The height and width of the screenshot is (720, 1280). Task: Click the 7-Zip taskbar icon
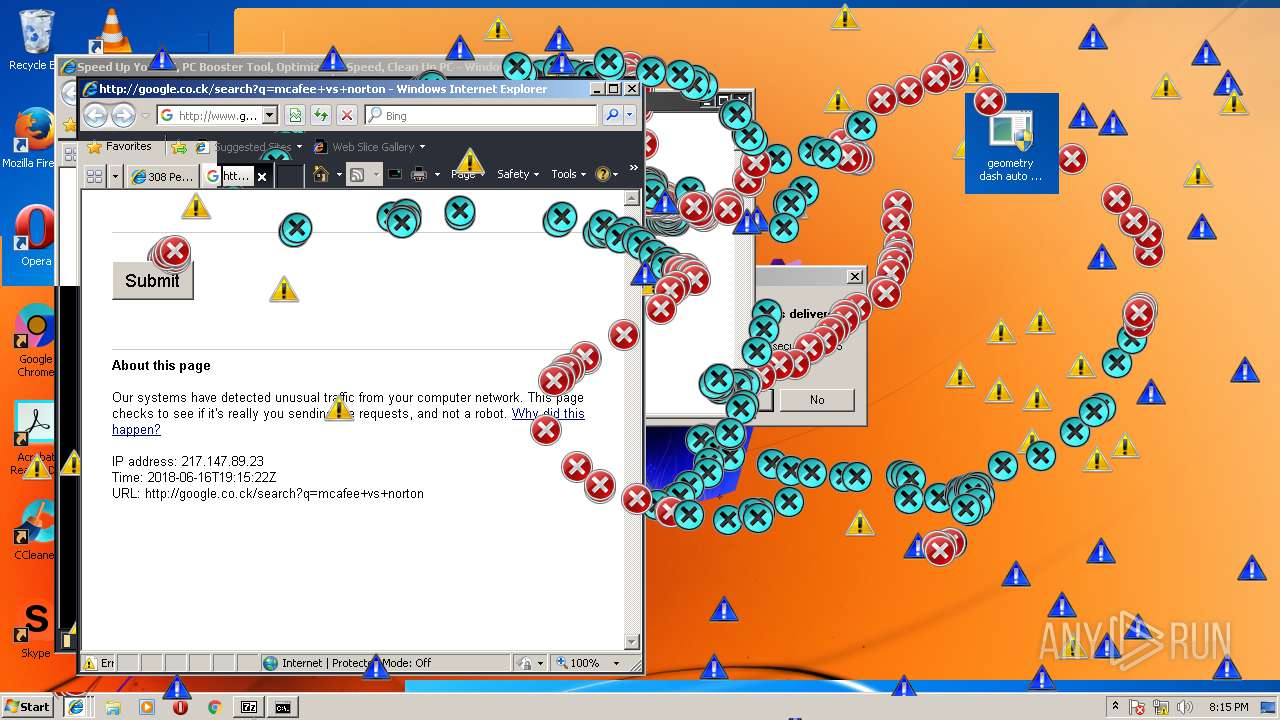click(x=249, y=707)
